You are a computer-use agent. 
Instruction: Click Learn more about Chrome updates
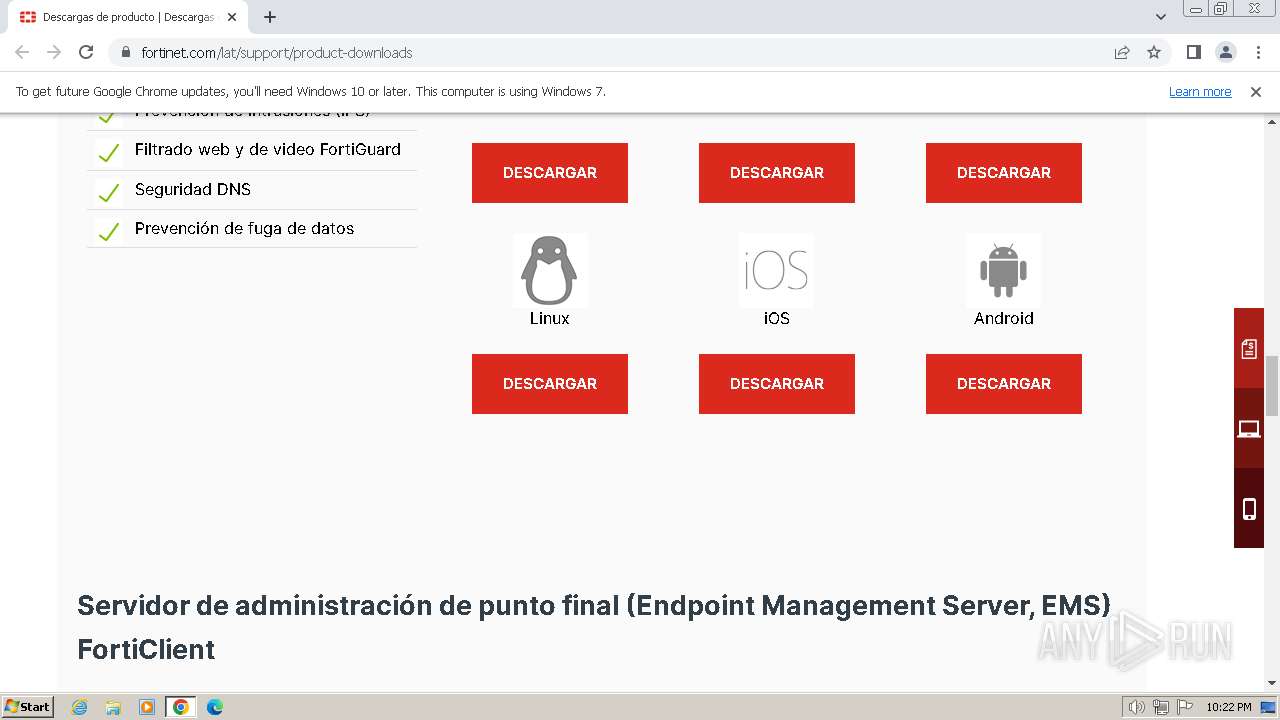pyautogui.click(x=1200, y=91)
